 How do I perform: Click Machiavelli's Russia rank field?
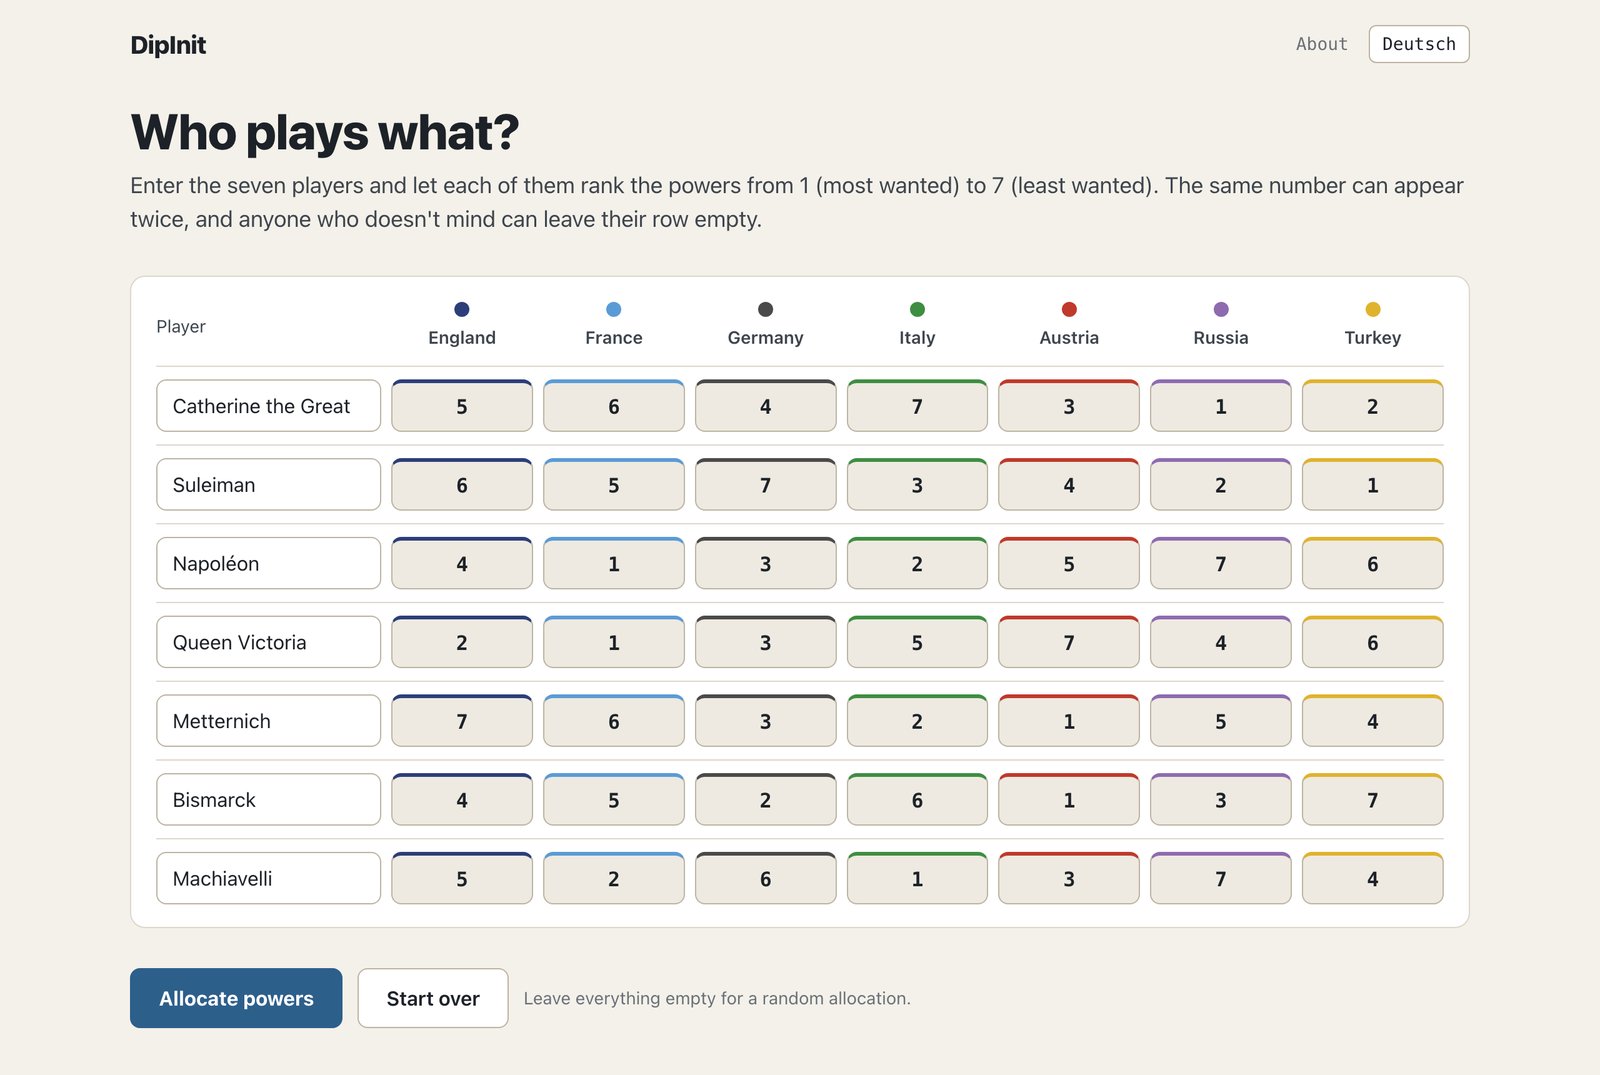point(1221,878)
